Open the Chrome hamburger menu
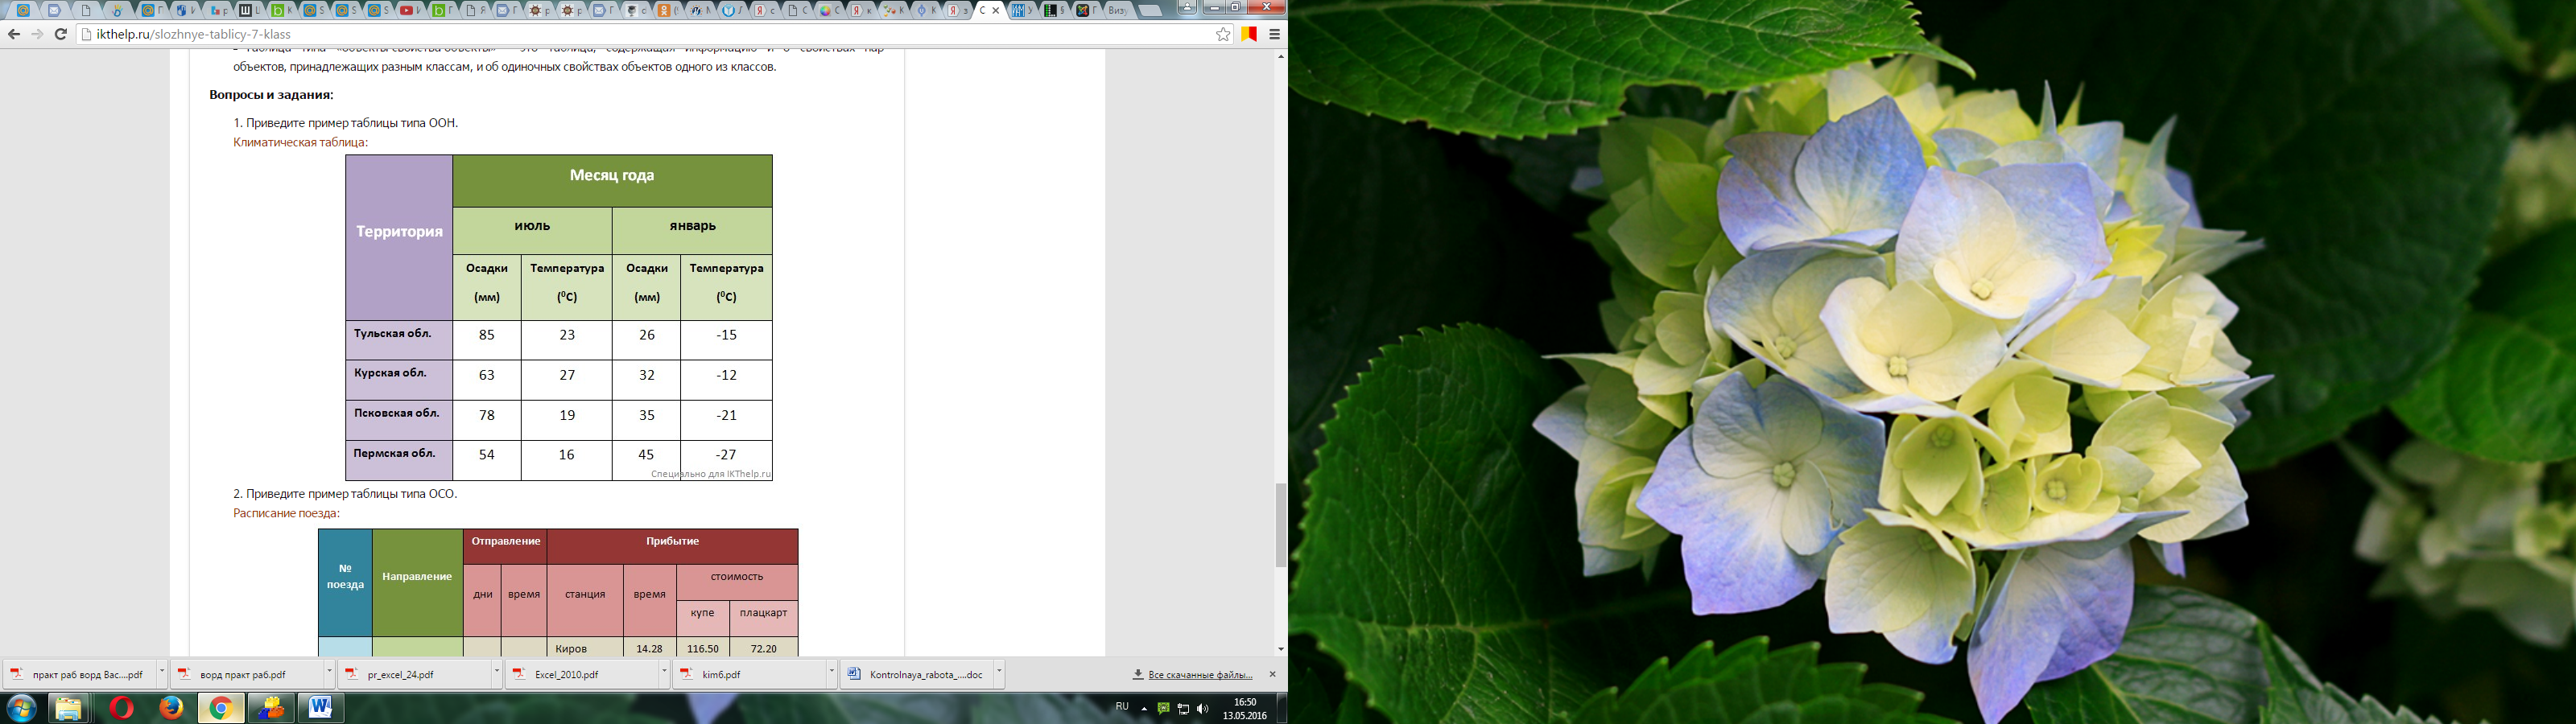2576x724 pixels. tap(1275, 34)
